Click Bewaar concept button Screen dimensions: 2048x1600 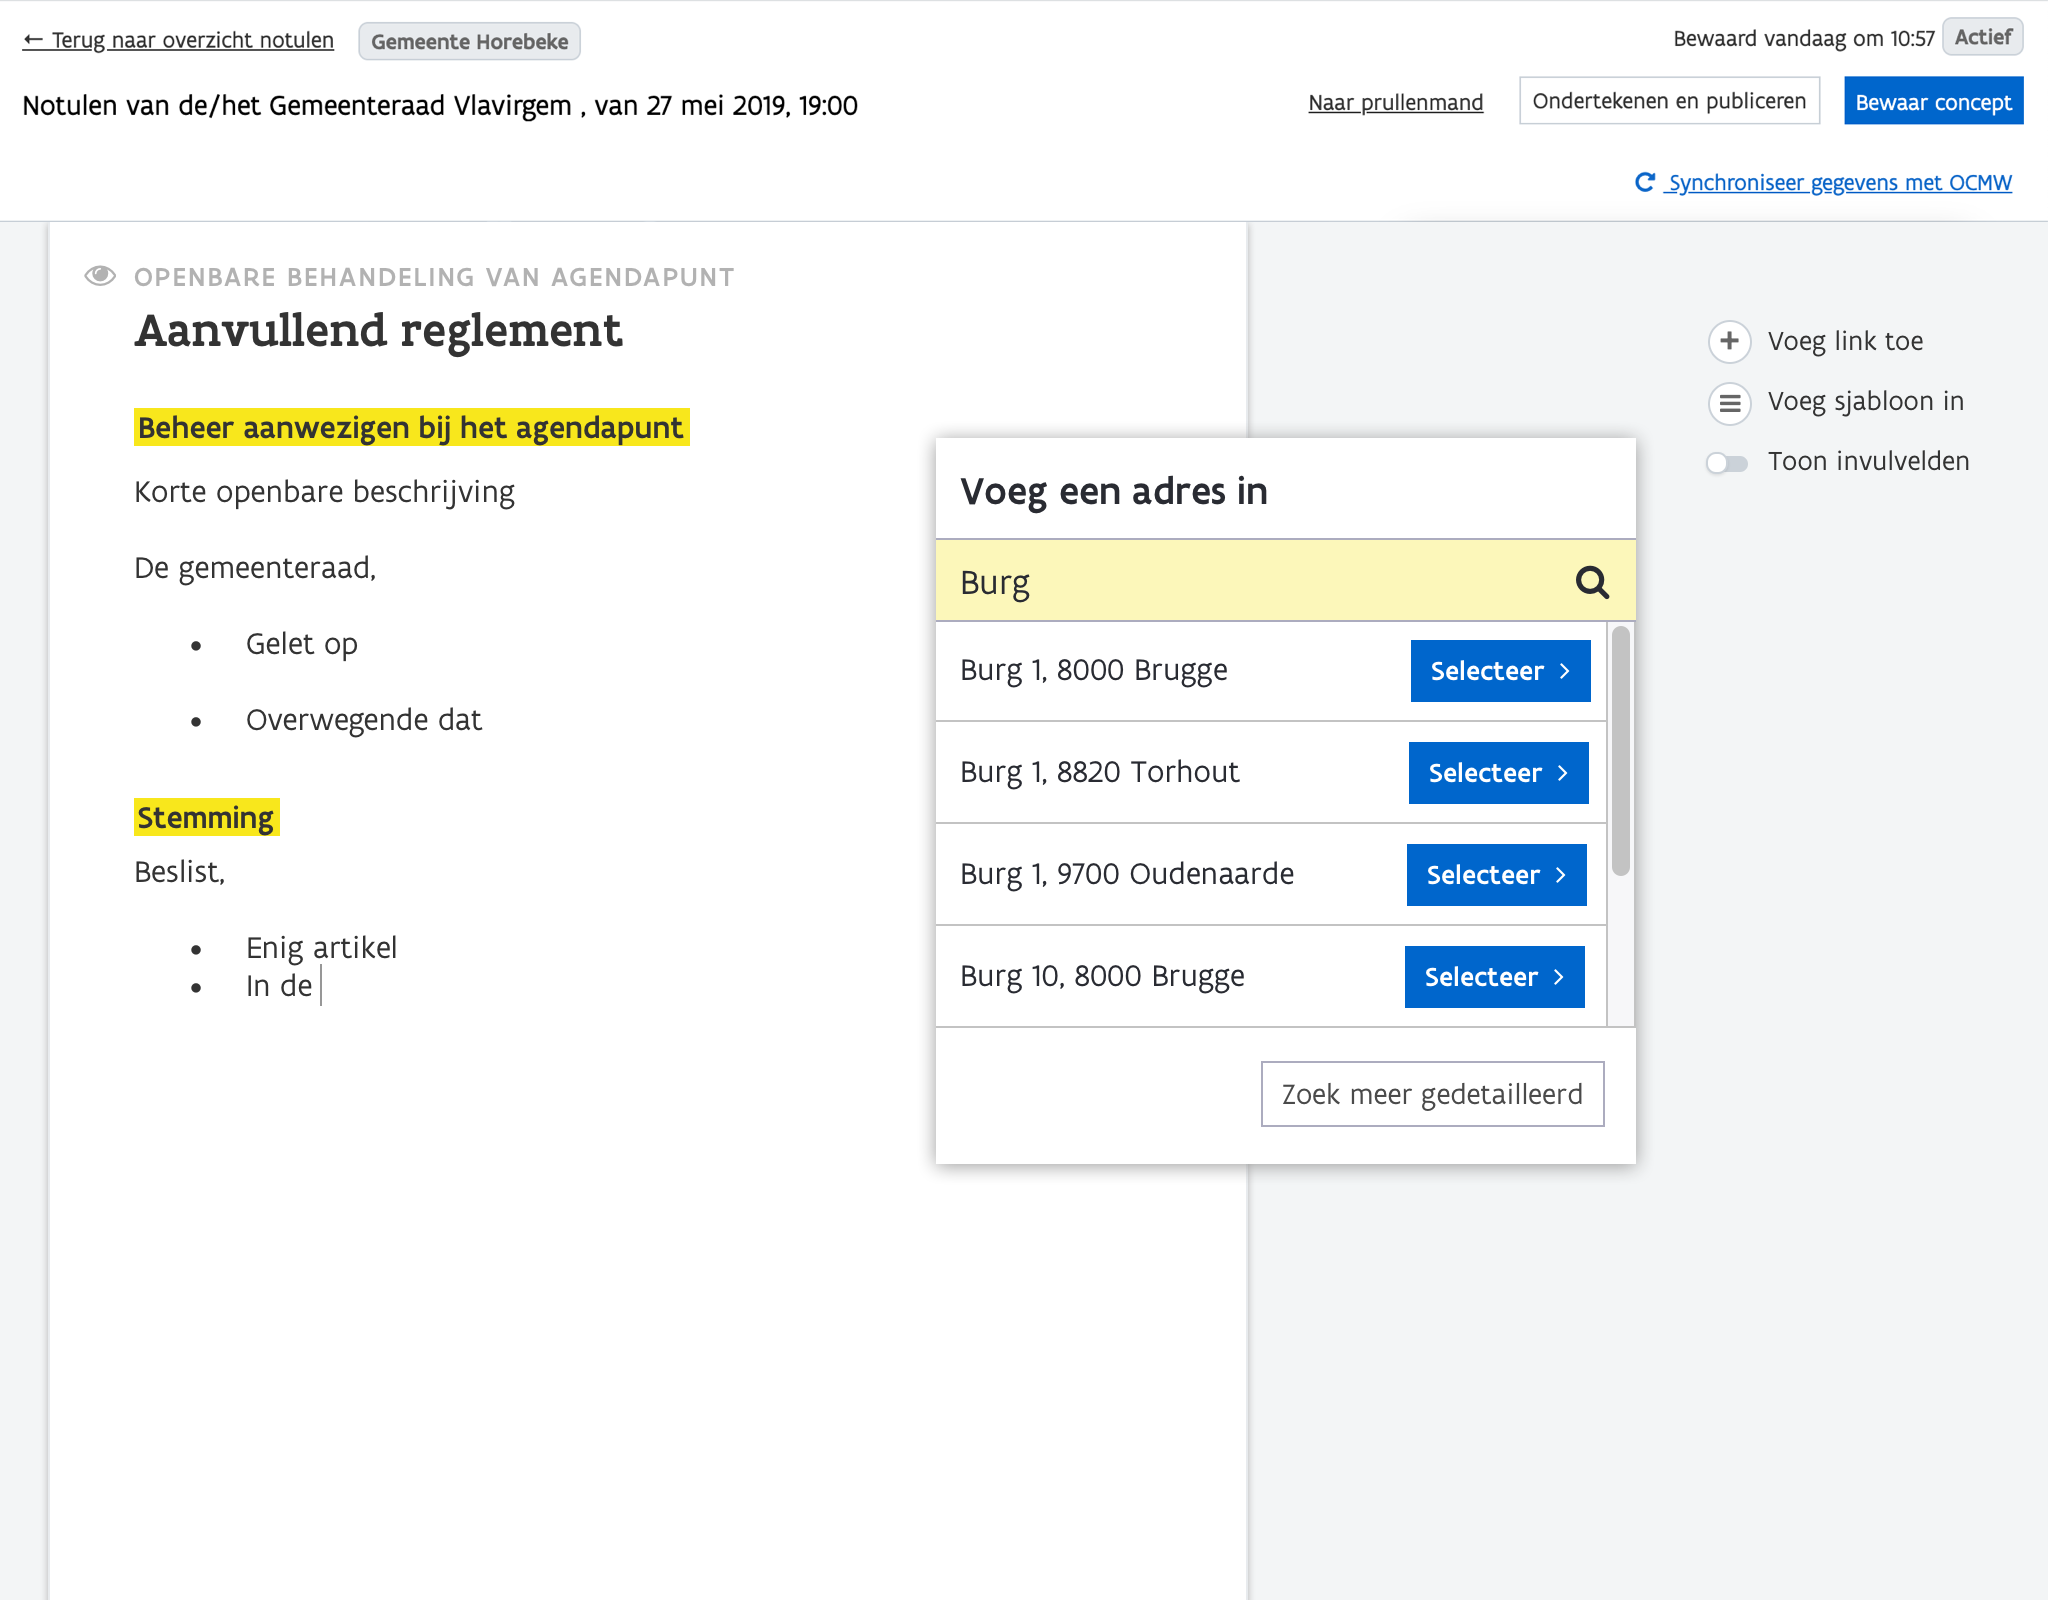coord(1932,102)
